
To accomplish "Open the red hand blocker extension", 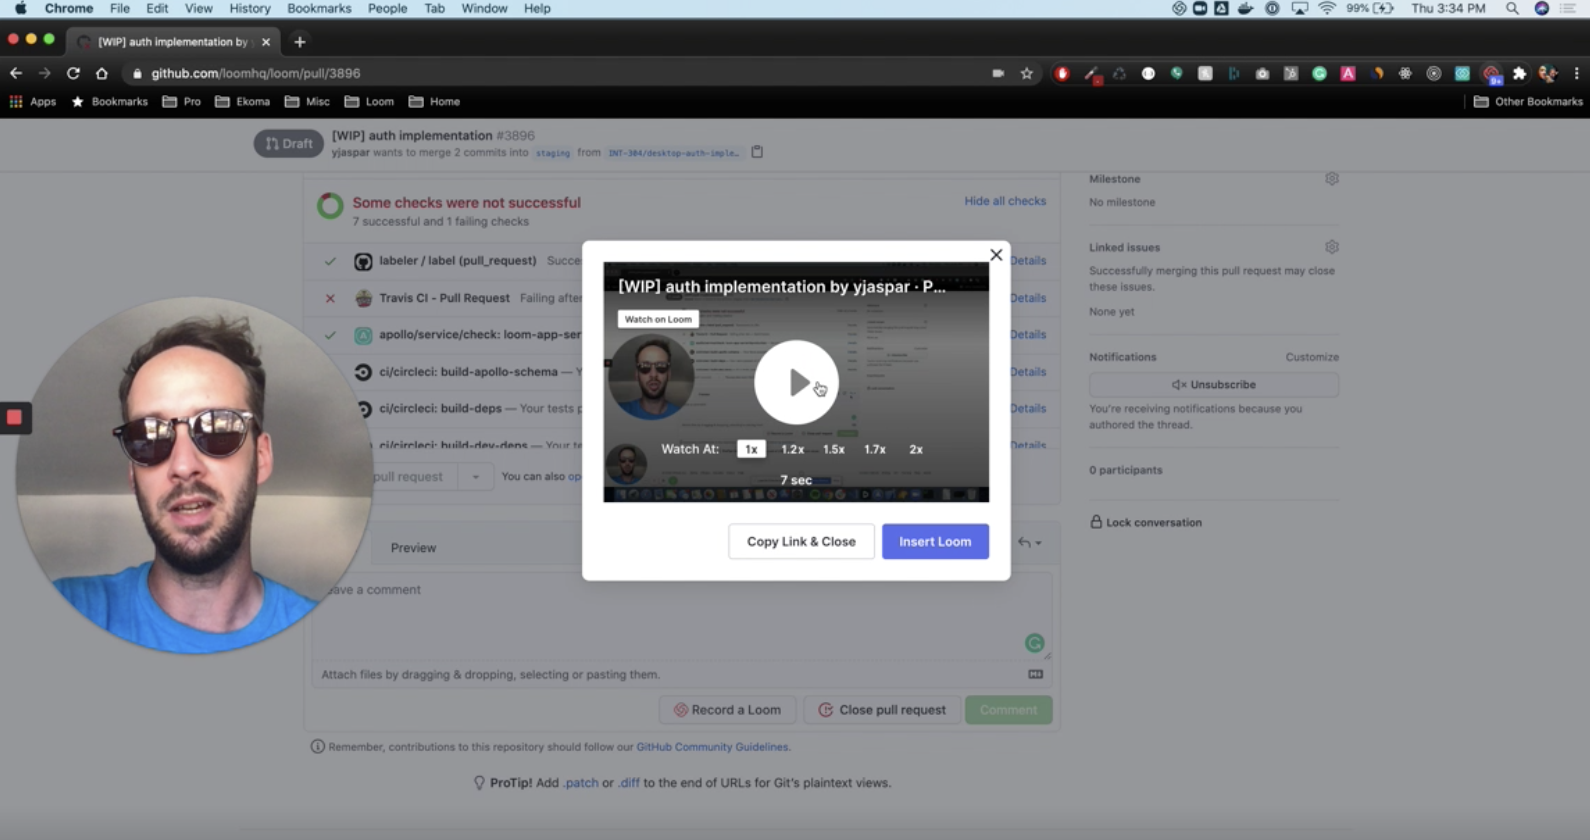I will coord(1062,73).
